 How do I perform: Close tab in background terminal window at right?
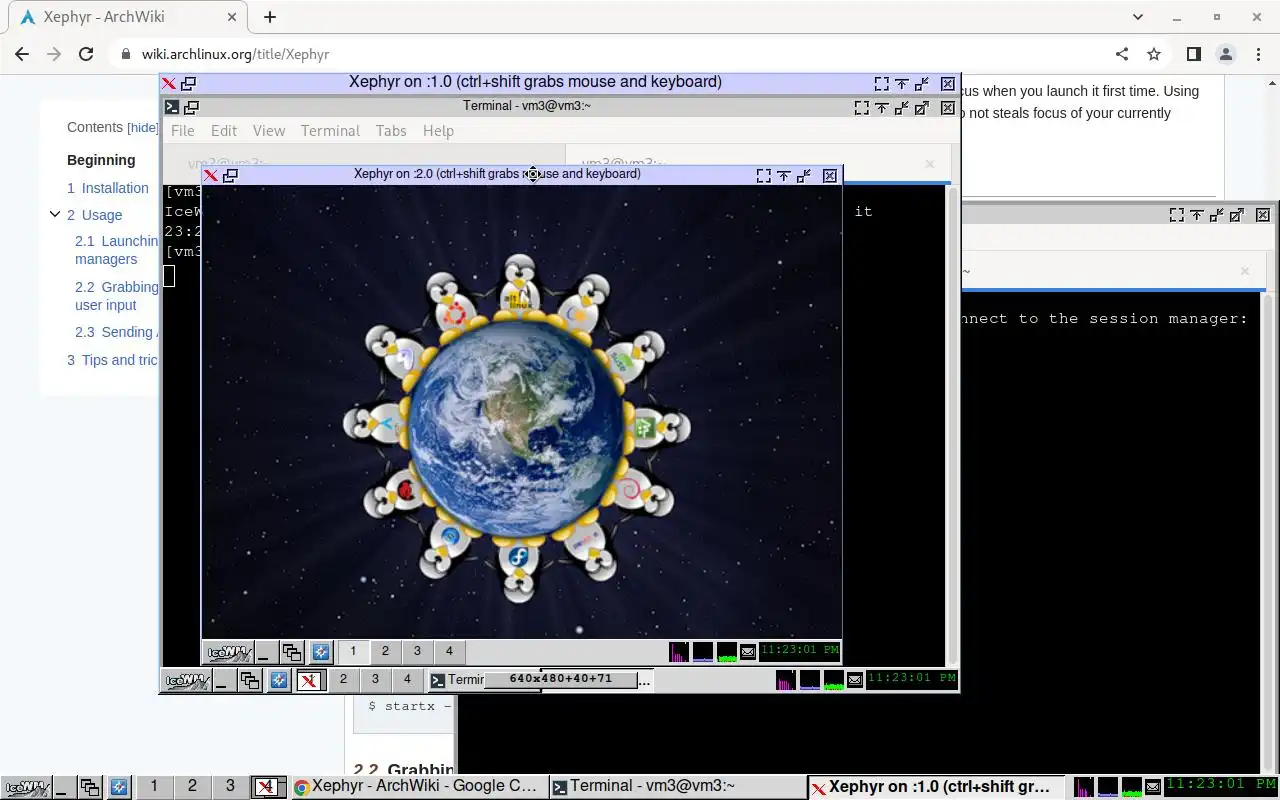coord(1245,271)
